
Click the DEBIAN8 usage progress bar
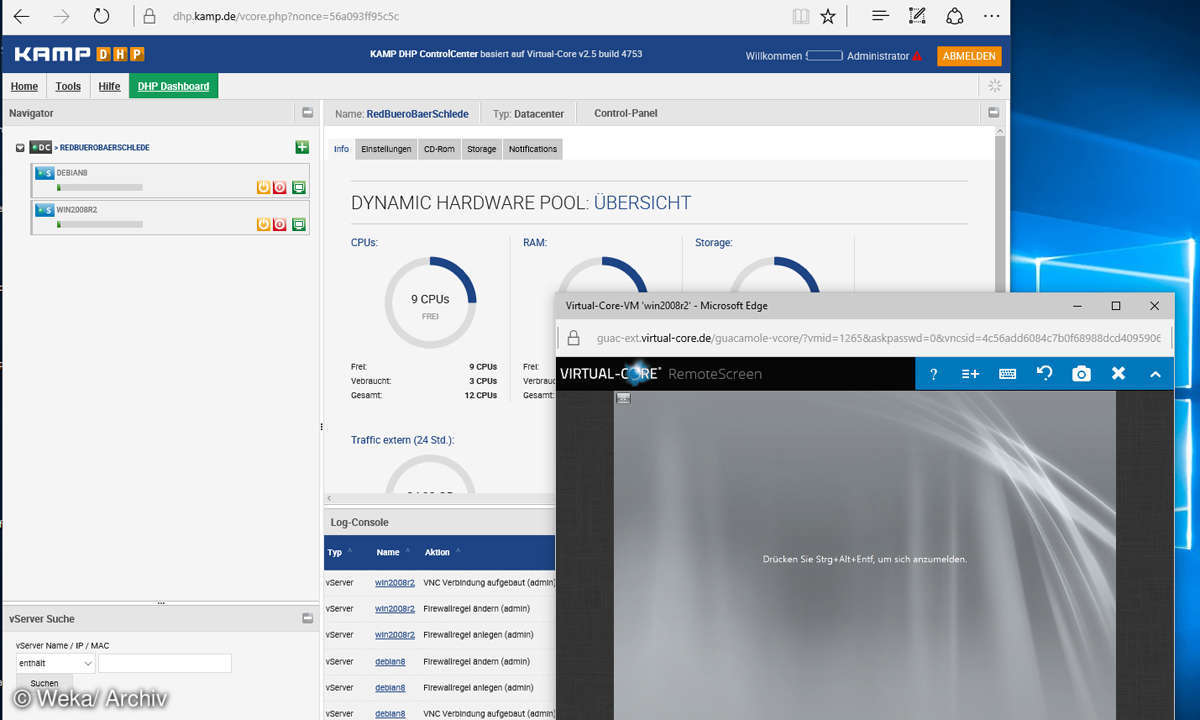(x=99, y=187)
